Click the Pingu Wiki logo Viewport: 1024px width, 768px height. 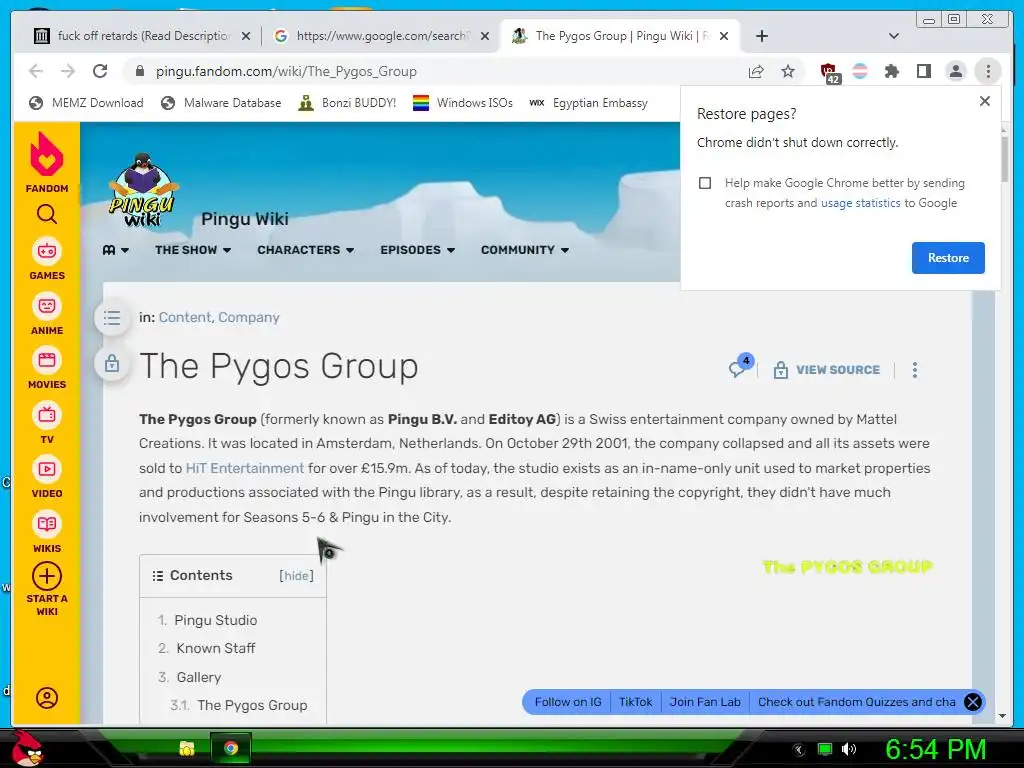(x=142, y=190)
